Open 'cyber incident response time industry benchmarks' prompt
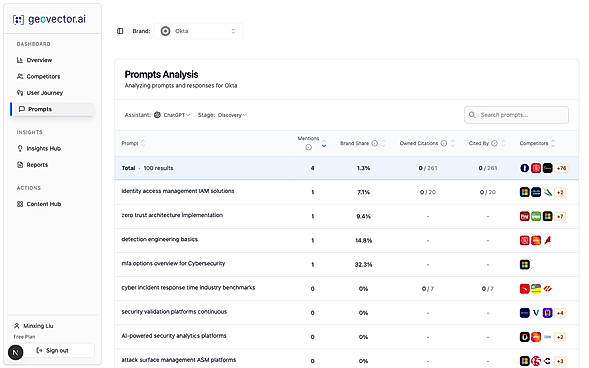 click(188, 288)
